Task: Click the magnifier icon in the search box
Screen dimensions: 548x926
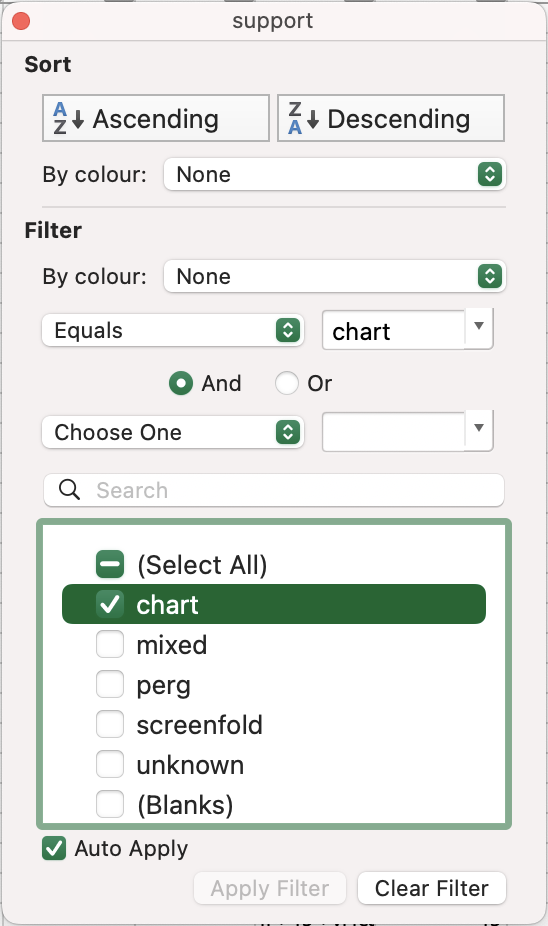Action: coord(69,490)
